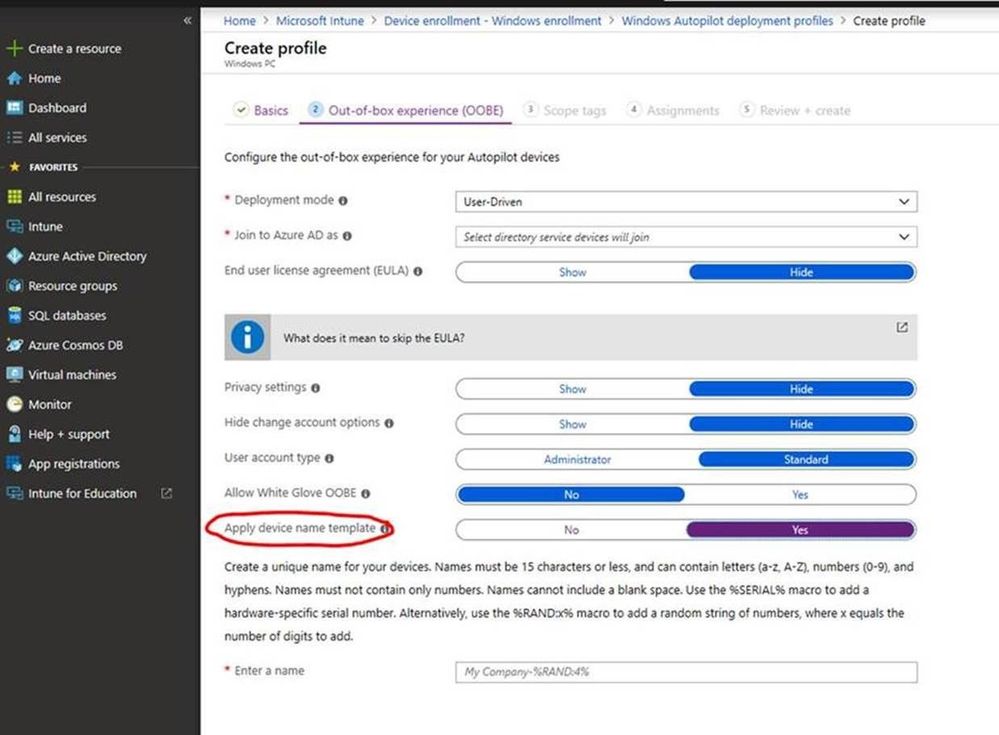Click the Azure Active Directory diamond icon
This screenshot has height=735, width=999.
pos(14,256)
